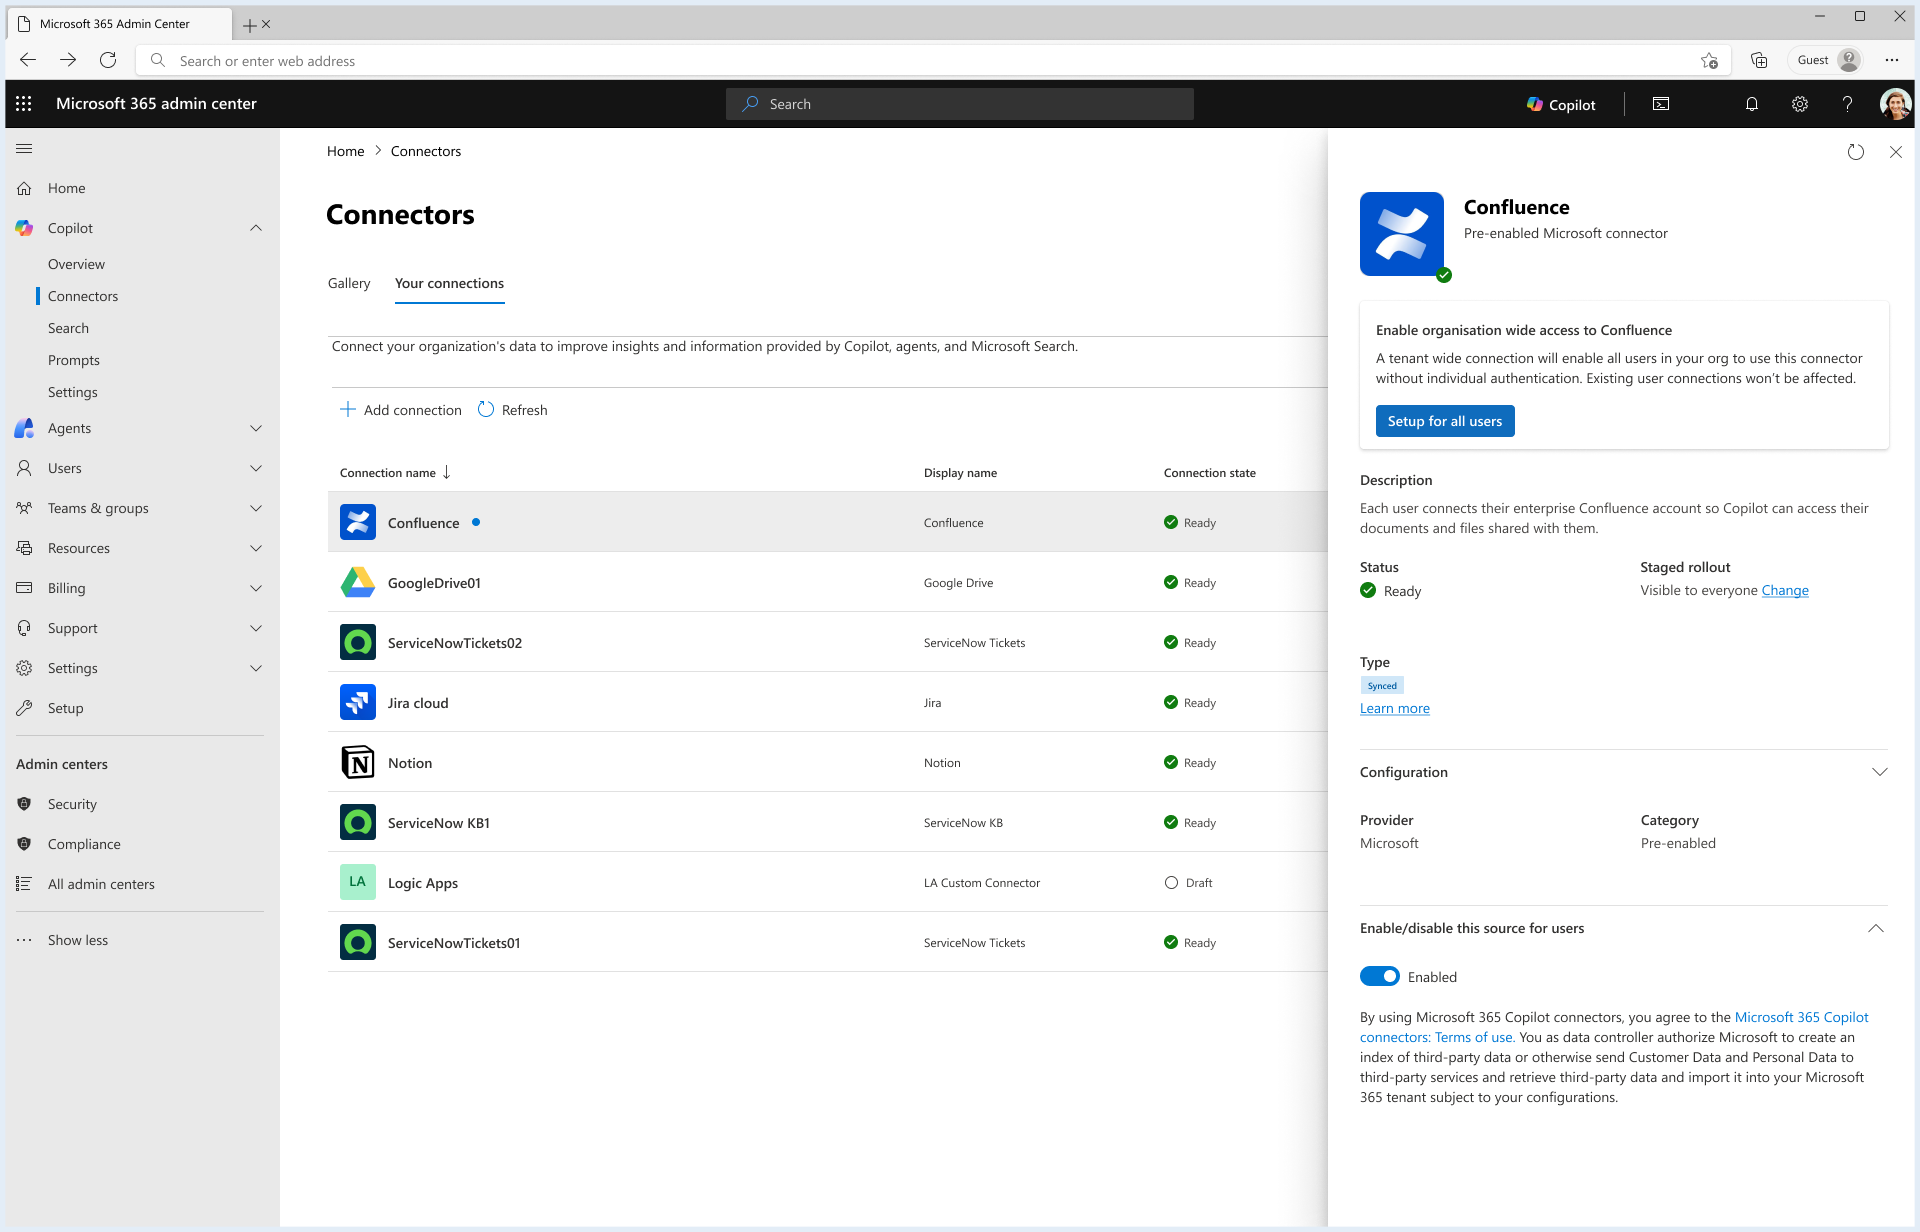Open Copilot Search nav item
The height and width of the screenshot is (1232, 1920).
click(68, 328)
